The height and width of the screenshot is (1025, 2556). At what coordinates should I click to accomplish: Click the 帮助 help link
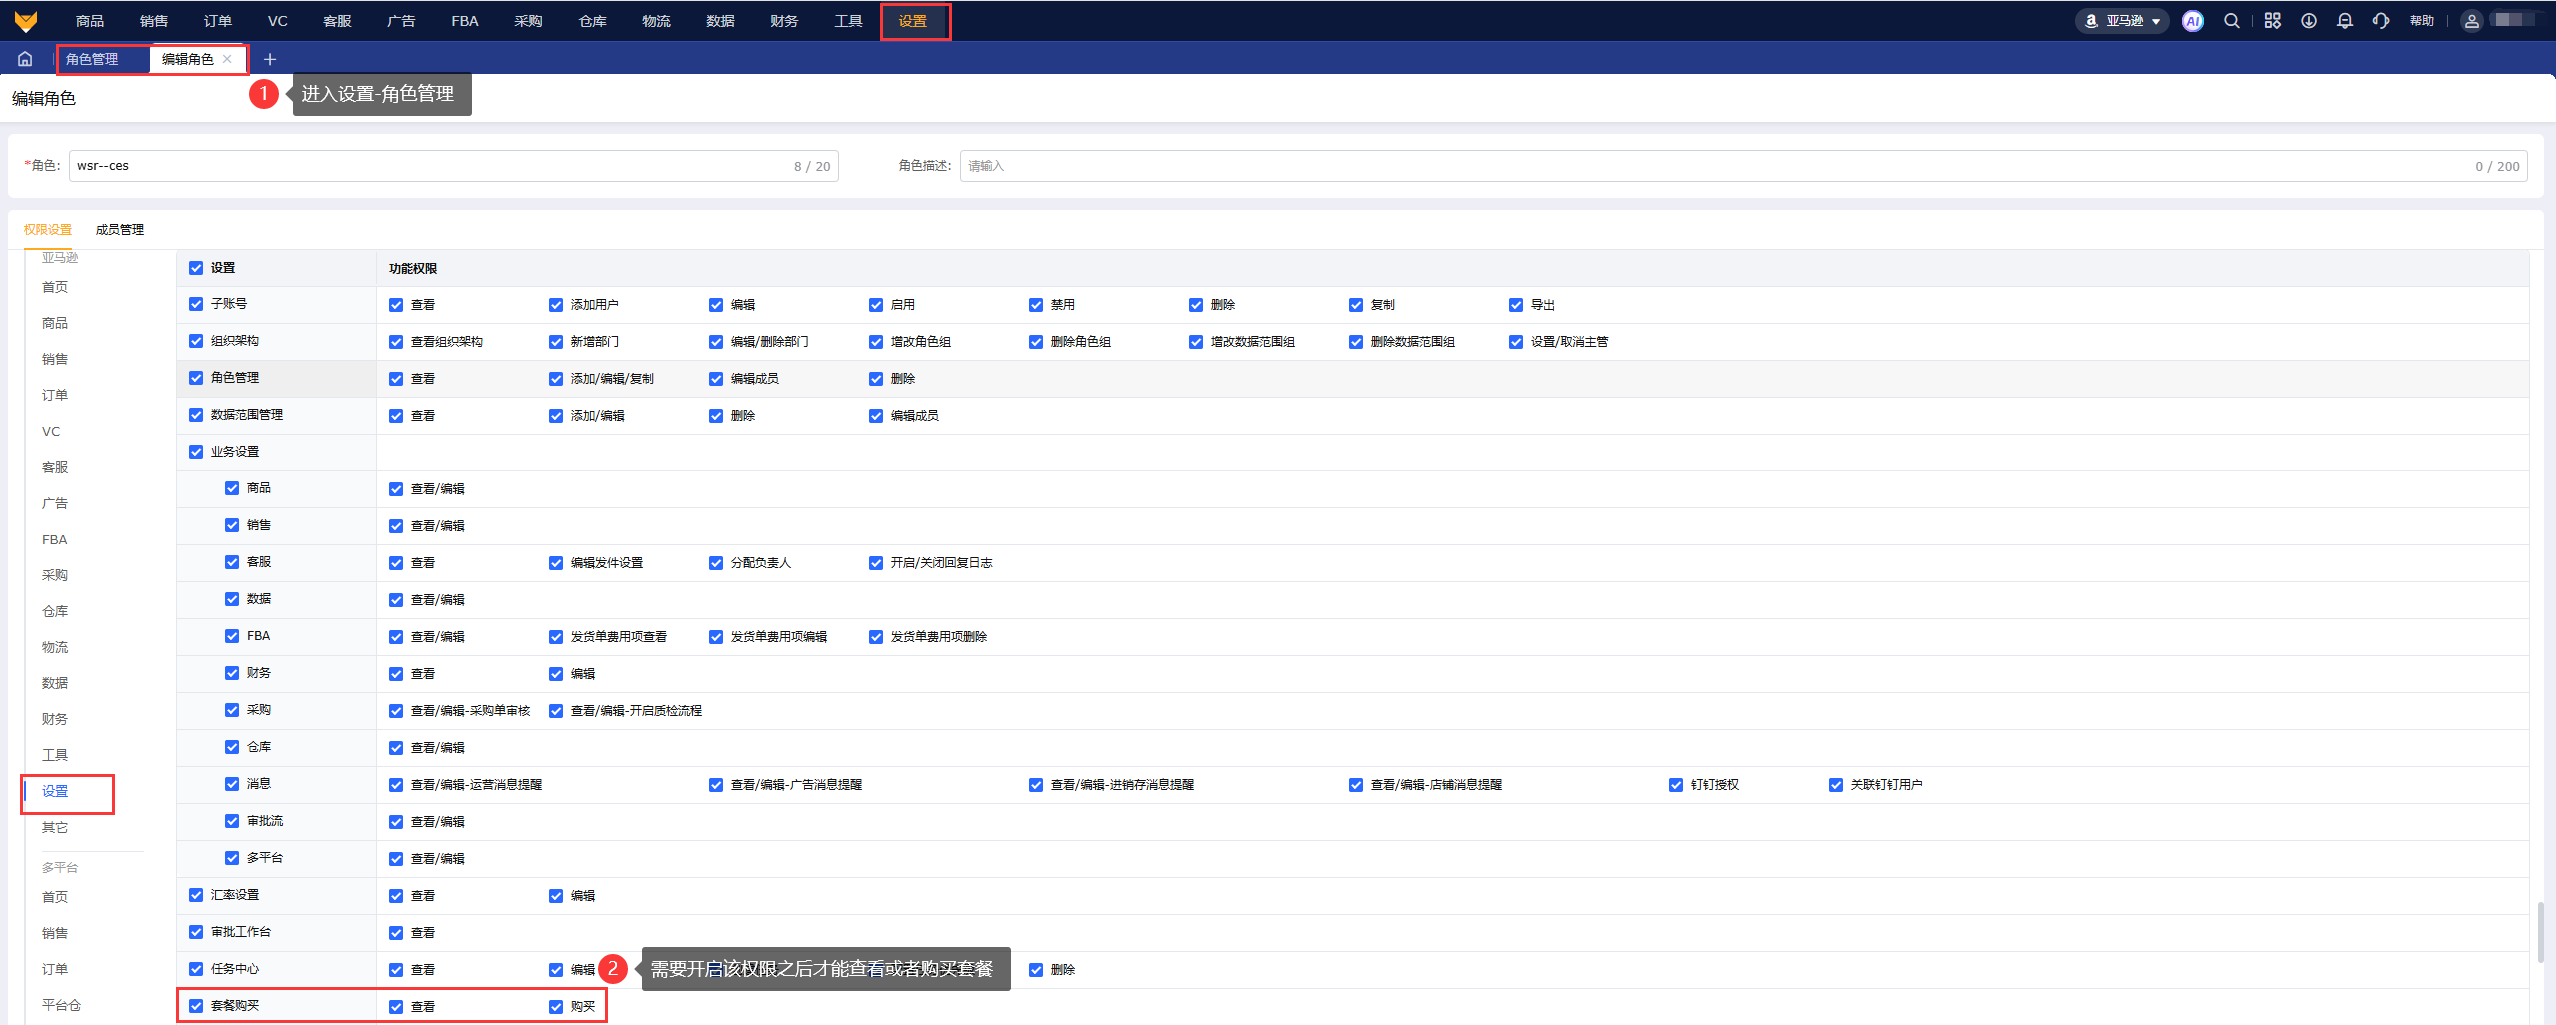tap(2421, 21)
